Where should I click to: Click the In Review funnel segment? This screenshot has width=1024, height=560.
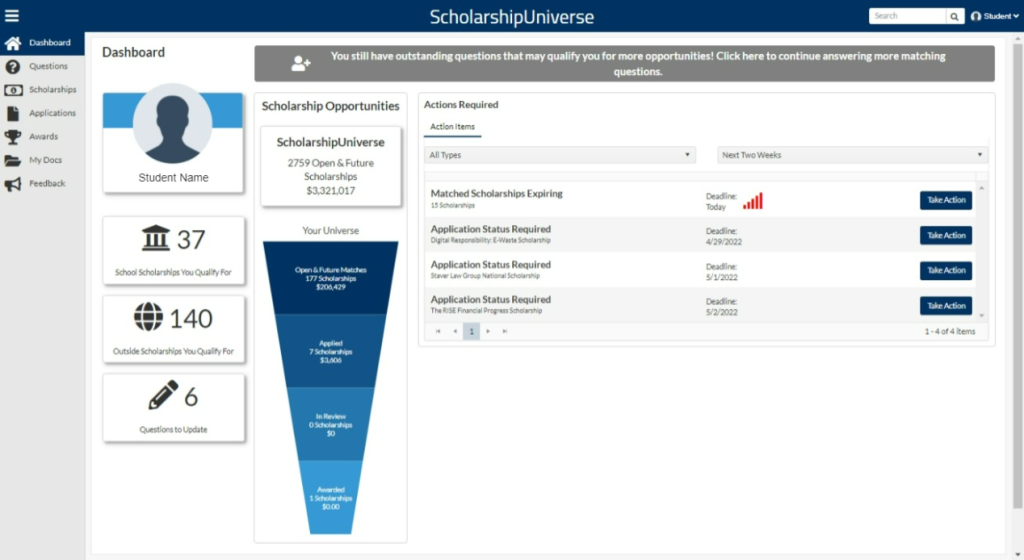click(x=330, y=424)
